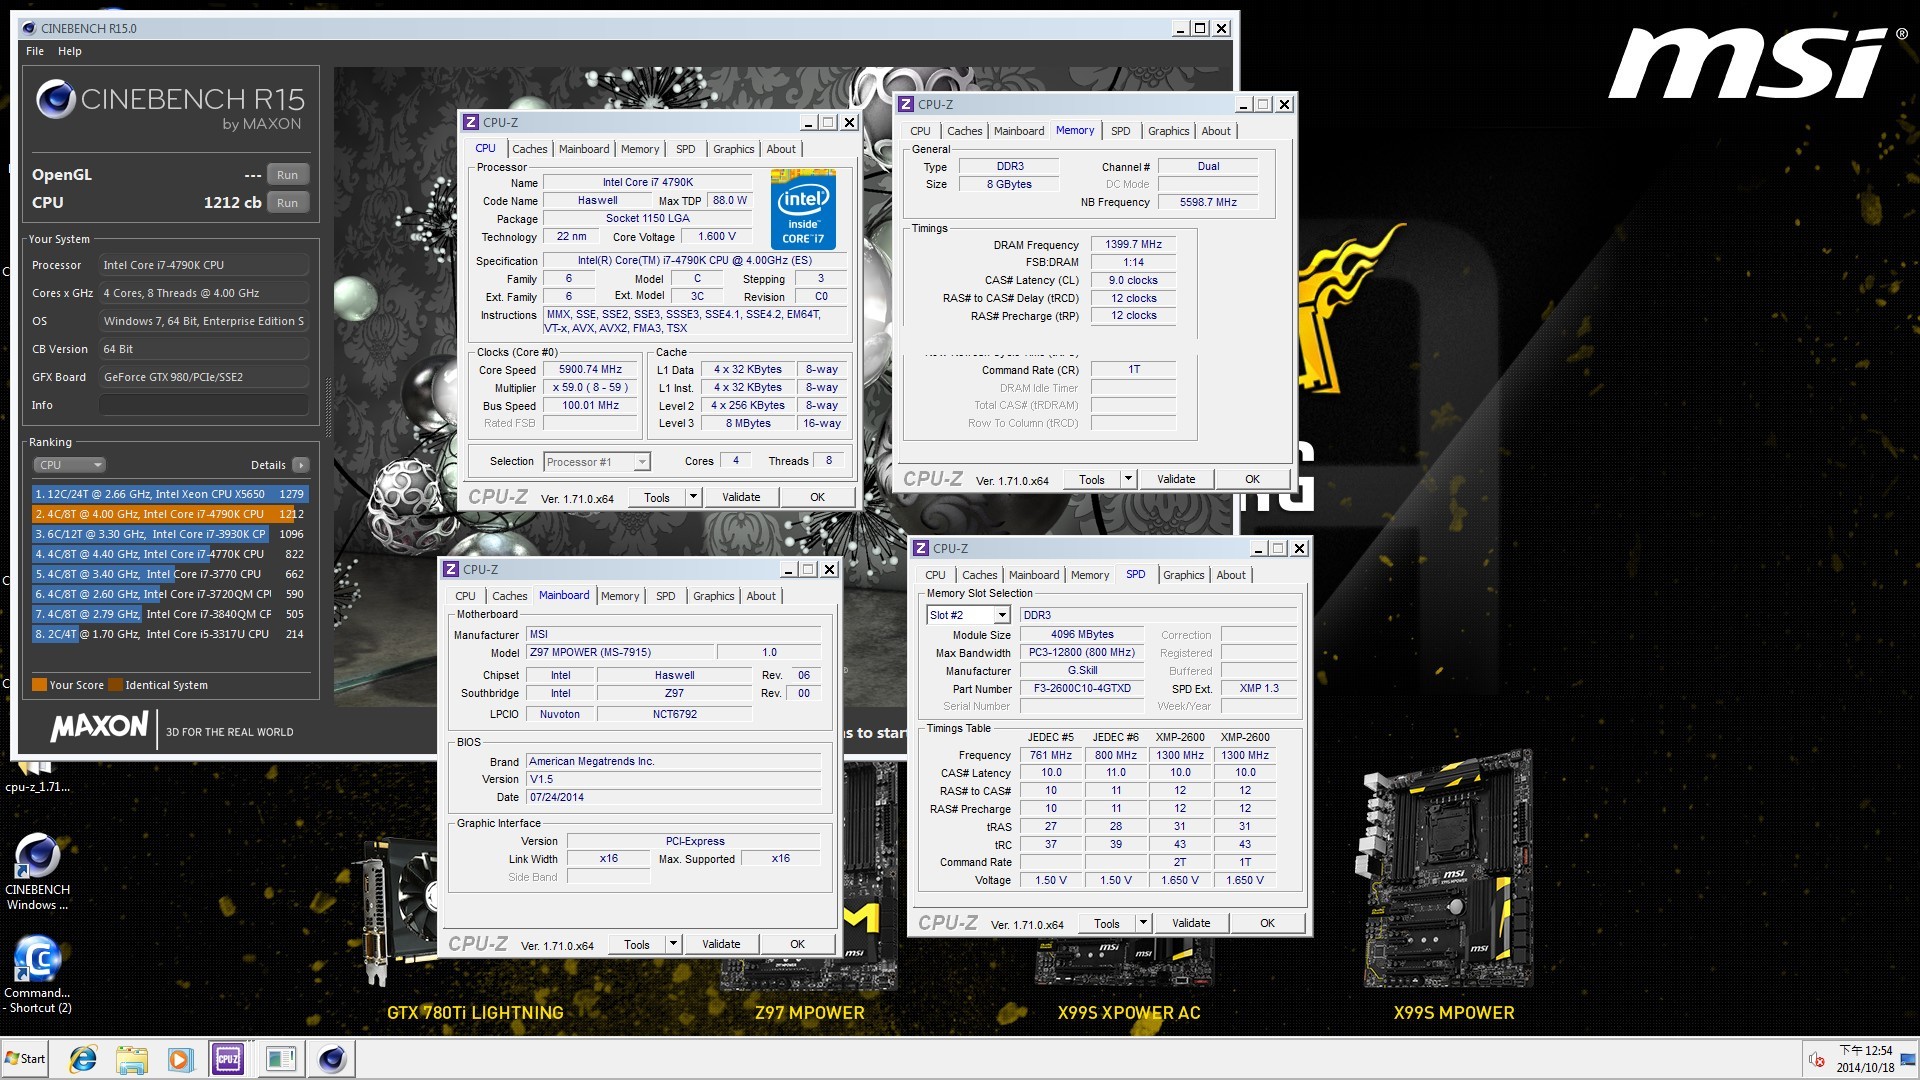Open Cinebench Details arrow button
This screenshot has height=1080, width=1920.
(x=300, y=465)
